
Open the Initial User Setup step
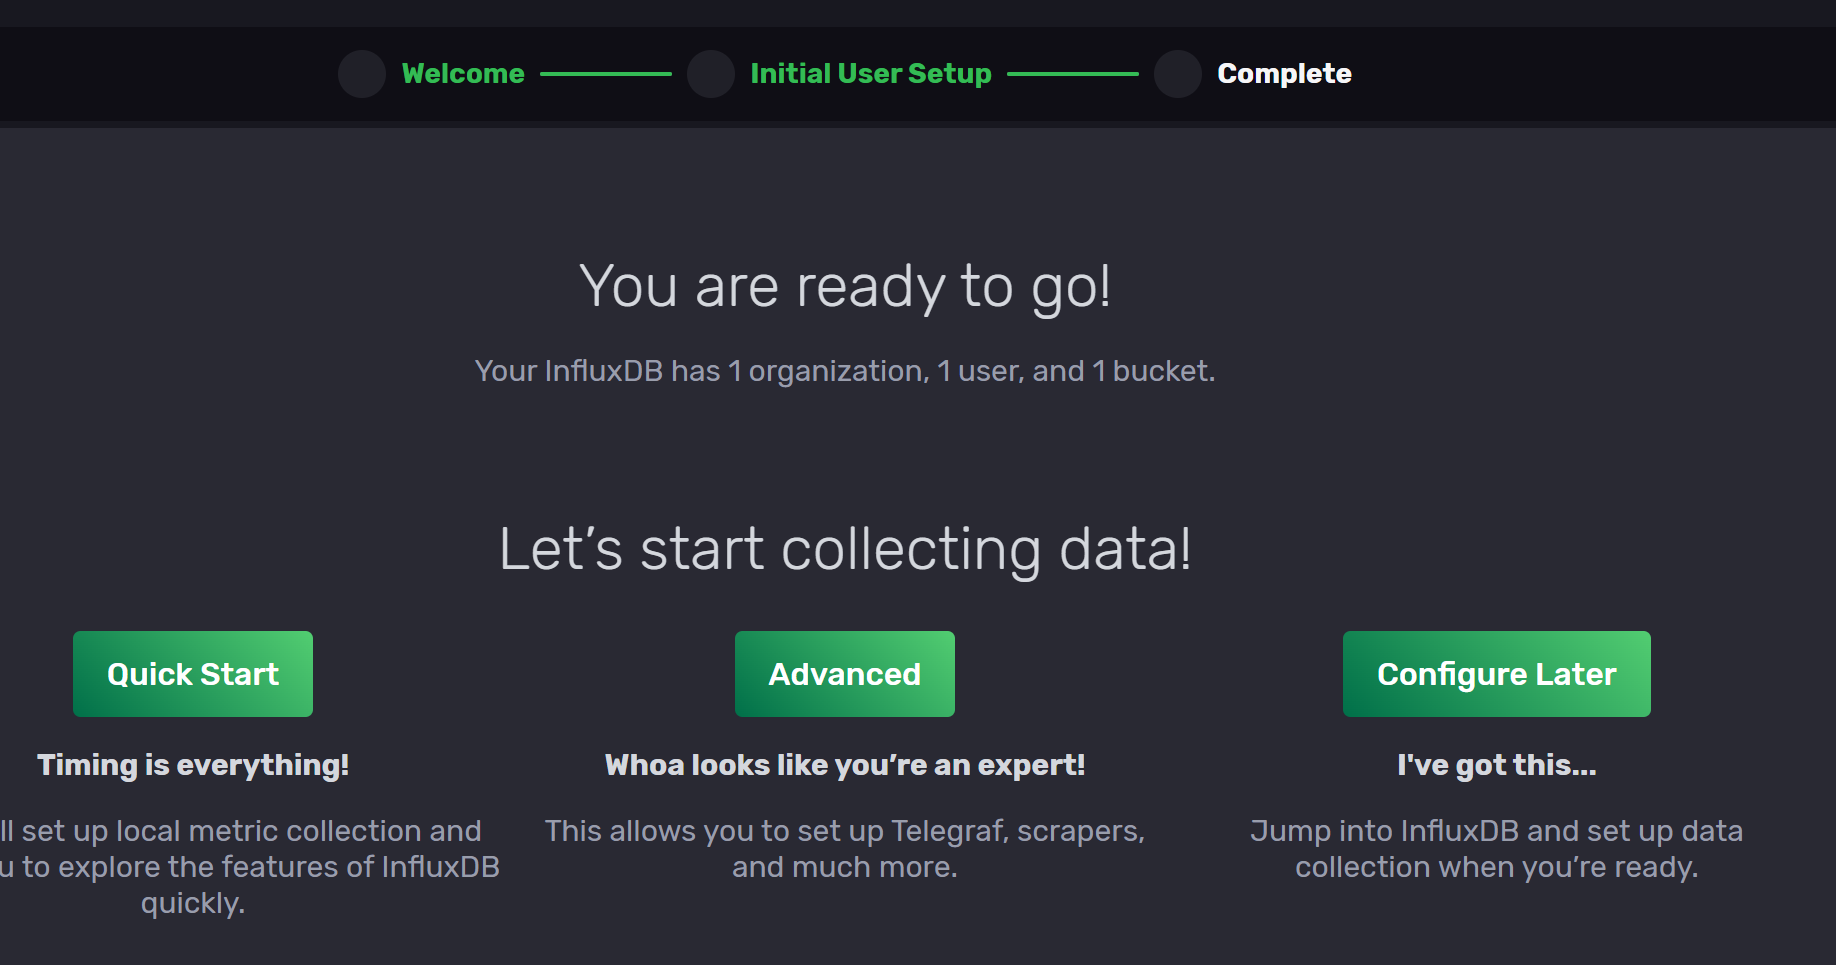pos(871,74)
